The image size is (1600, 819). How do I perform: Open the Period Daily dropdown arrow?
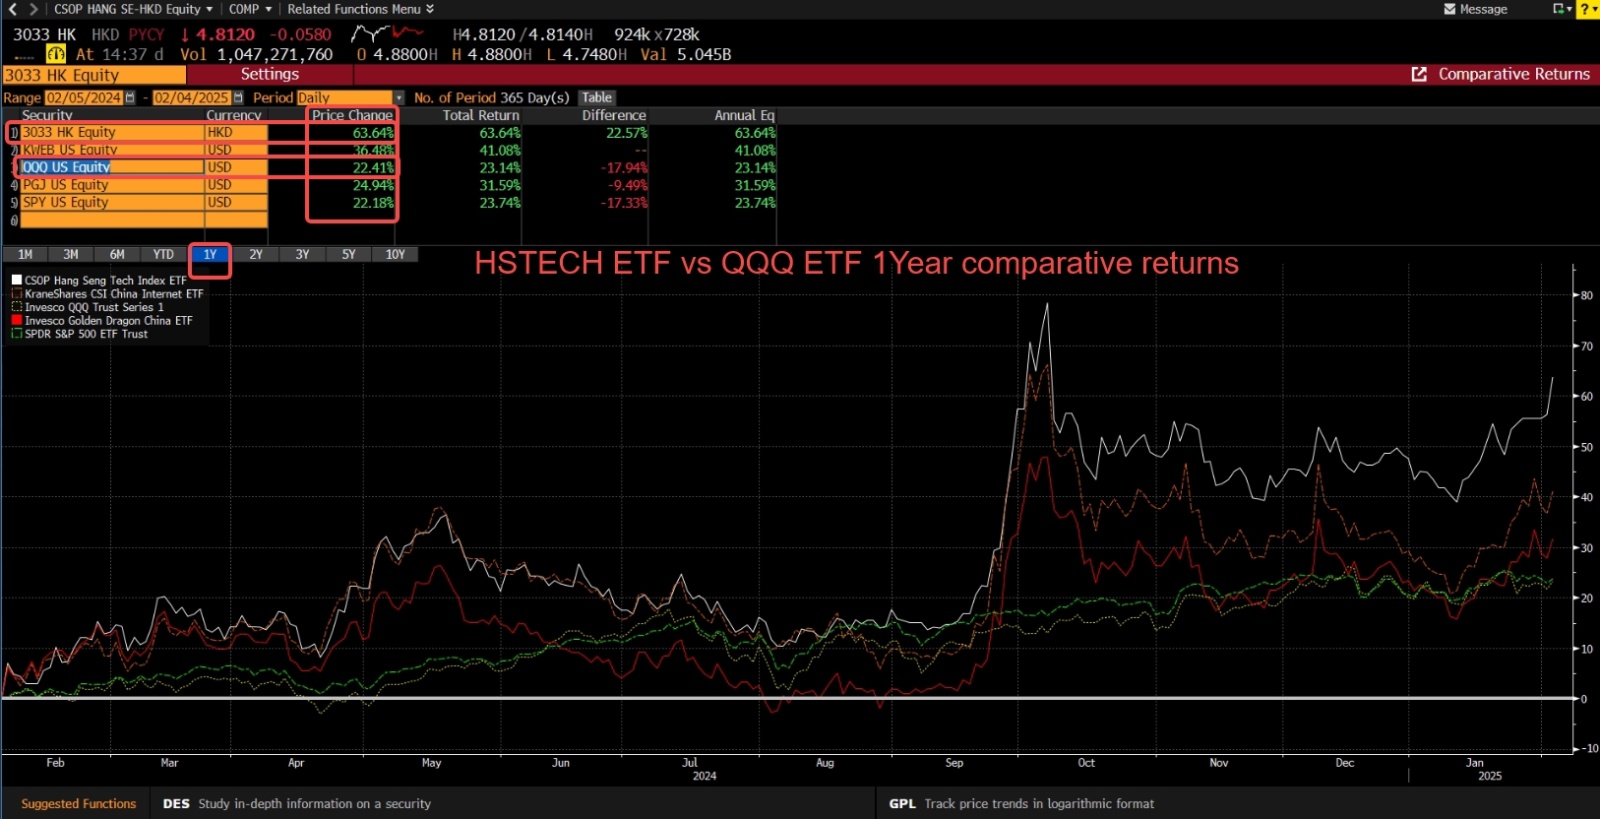coord(399,98)
